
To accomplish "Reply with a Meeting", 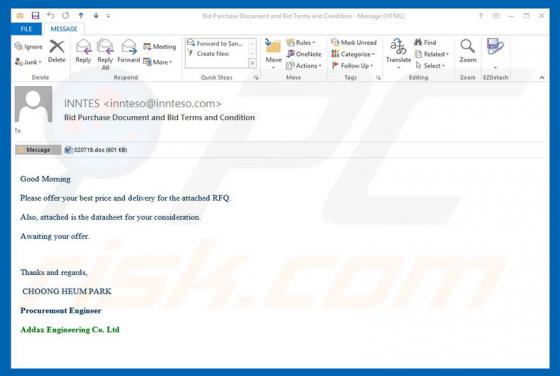I will click(x=160, y=46).
